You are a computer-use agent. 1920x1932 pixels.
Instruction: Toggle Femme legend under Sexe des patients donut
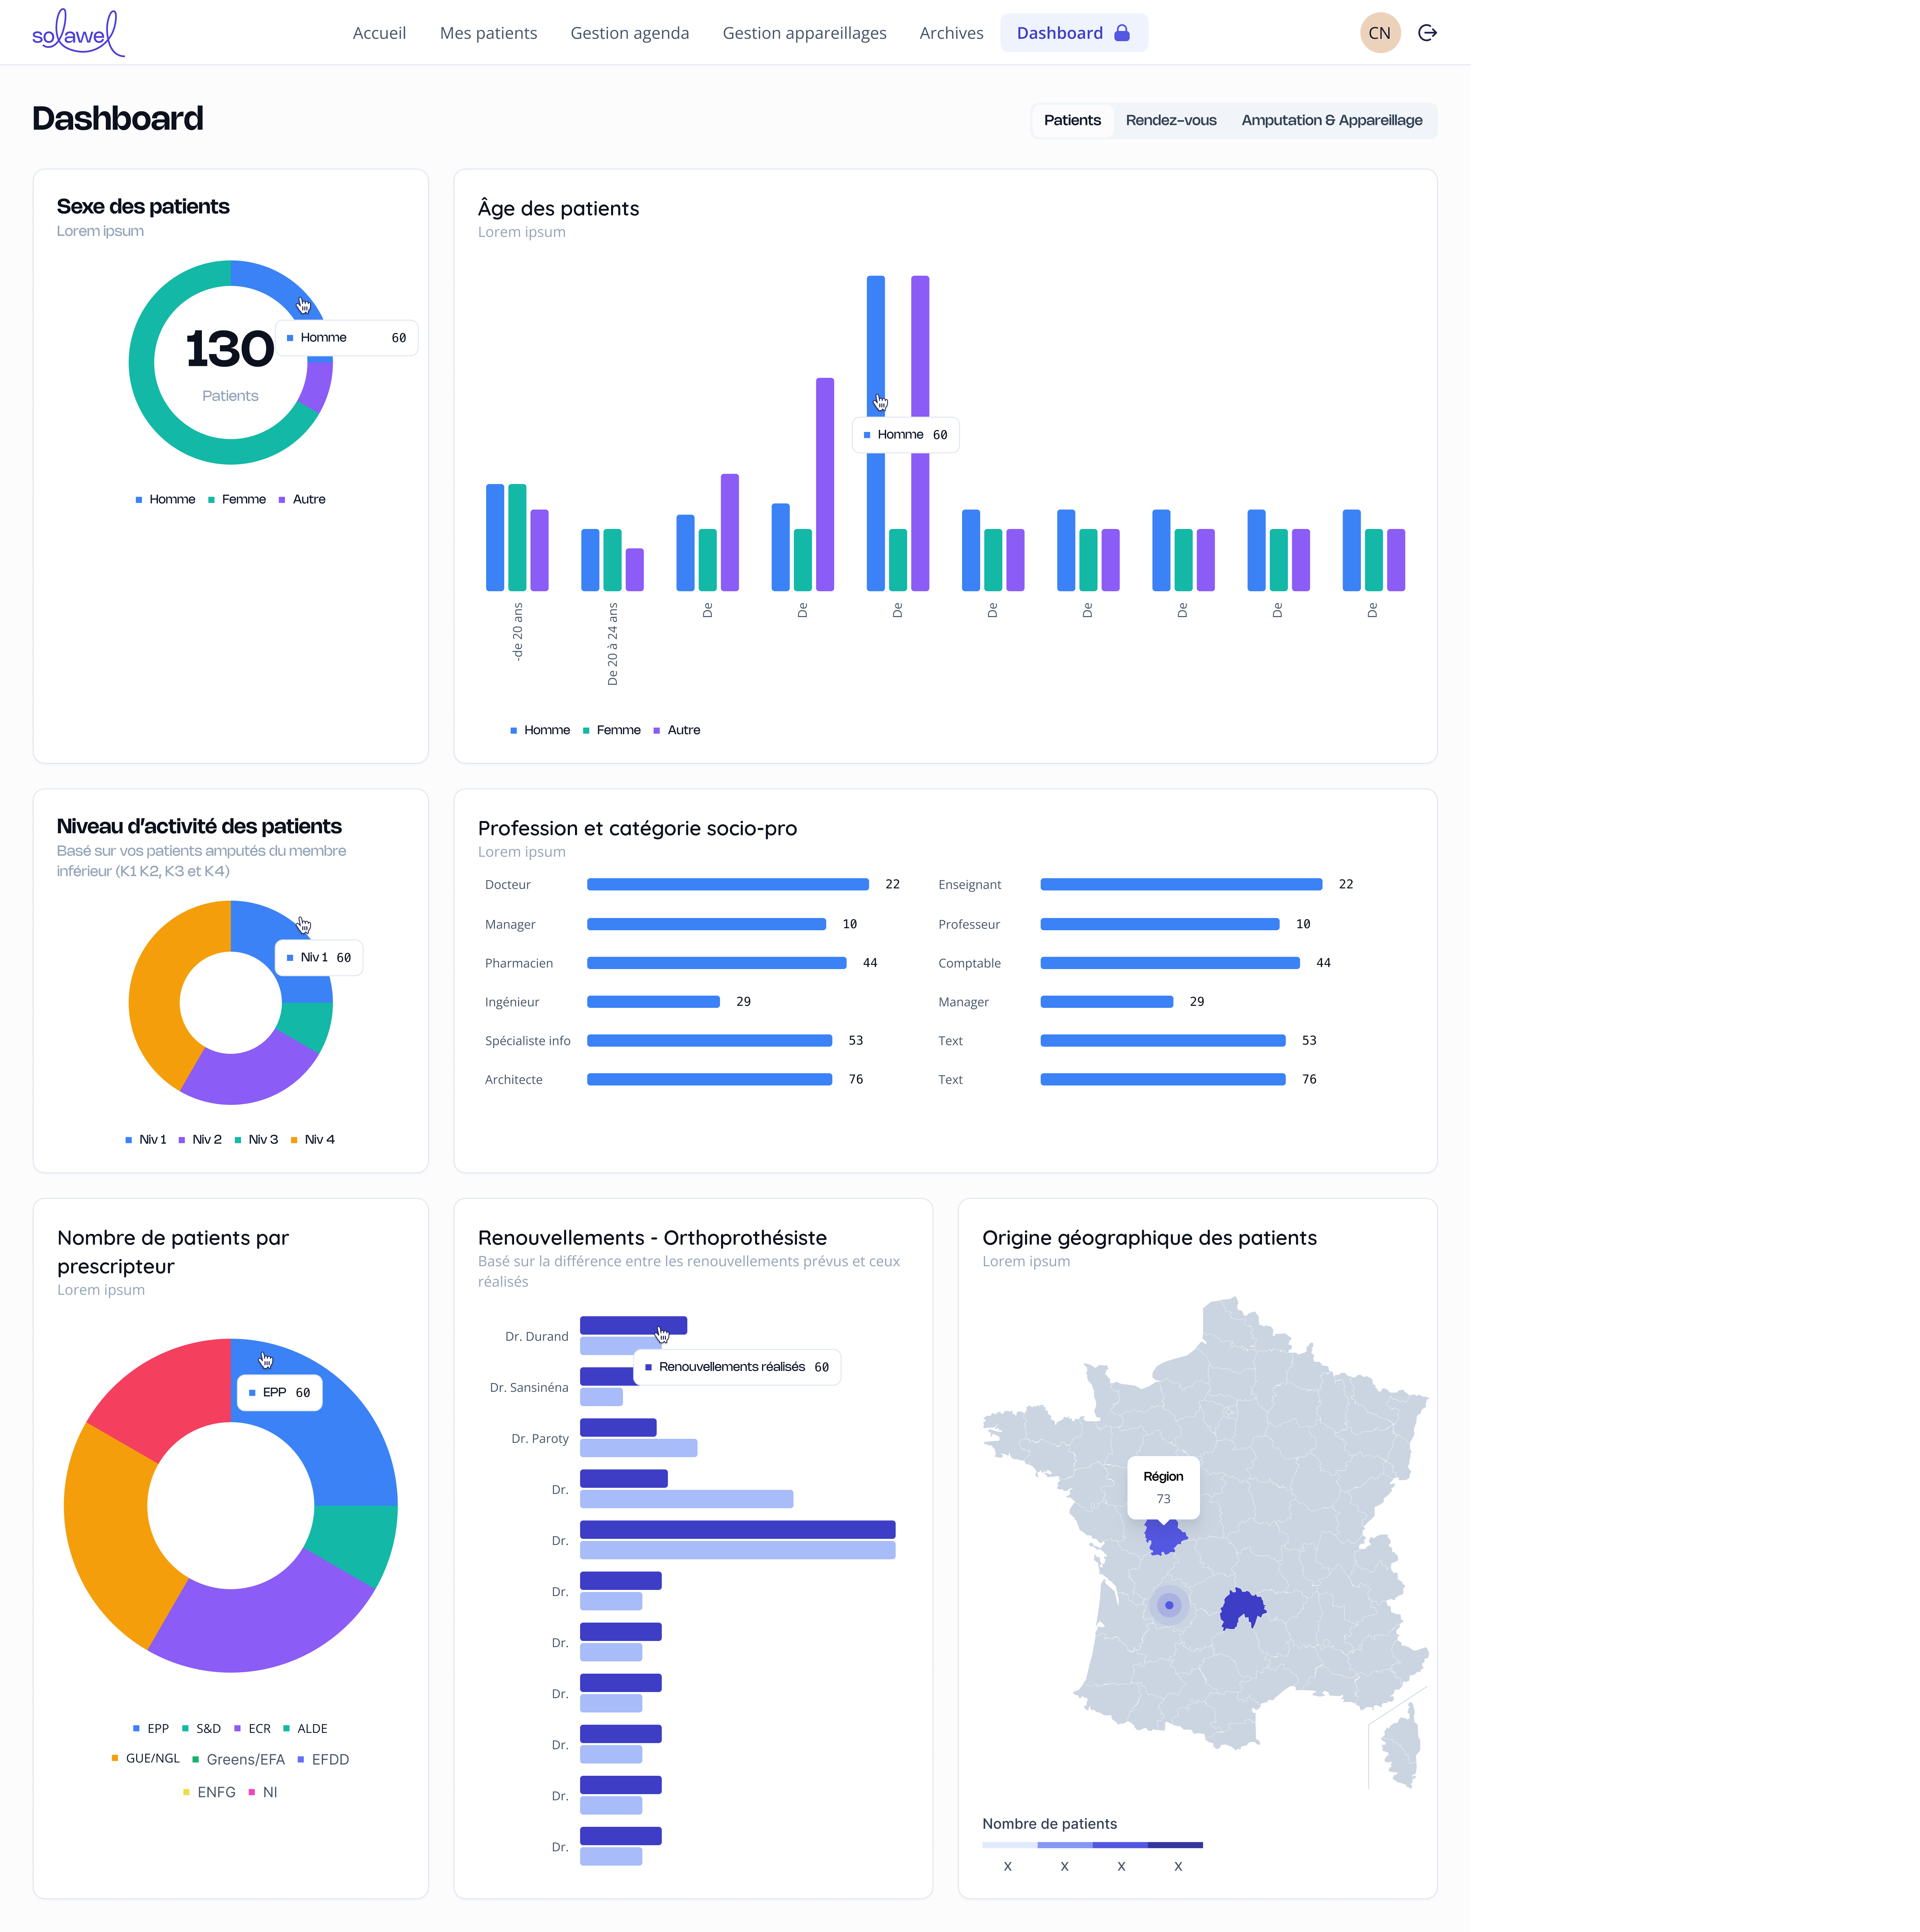237,499
